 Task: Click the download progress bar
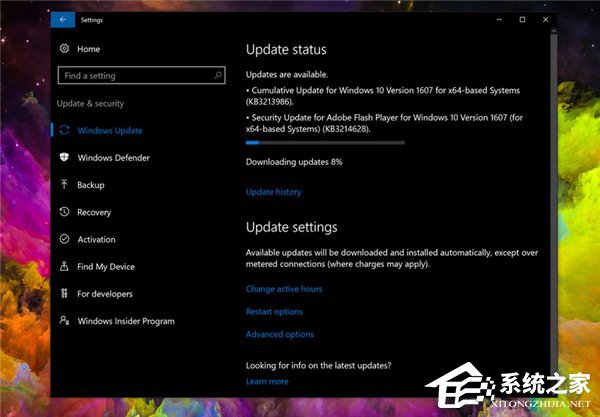pos(325,143)
